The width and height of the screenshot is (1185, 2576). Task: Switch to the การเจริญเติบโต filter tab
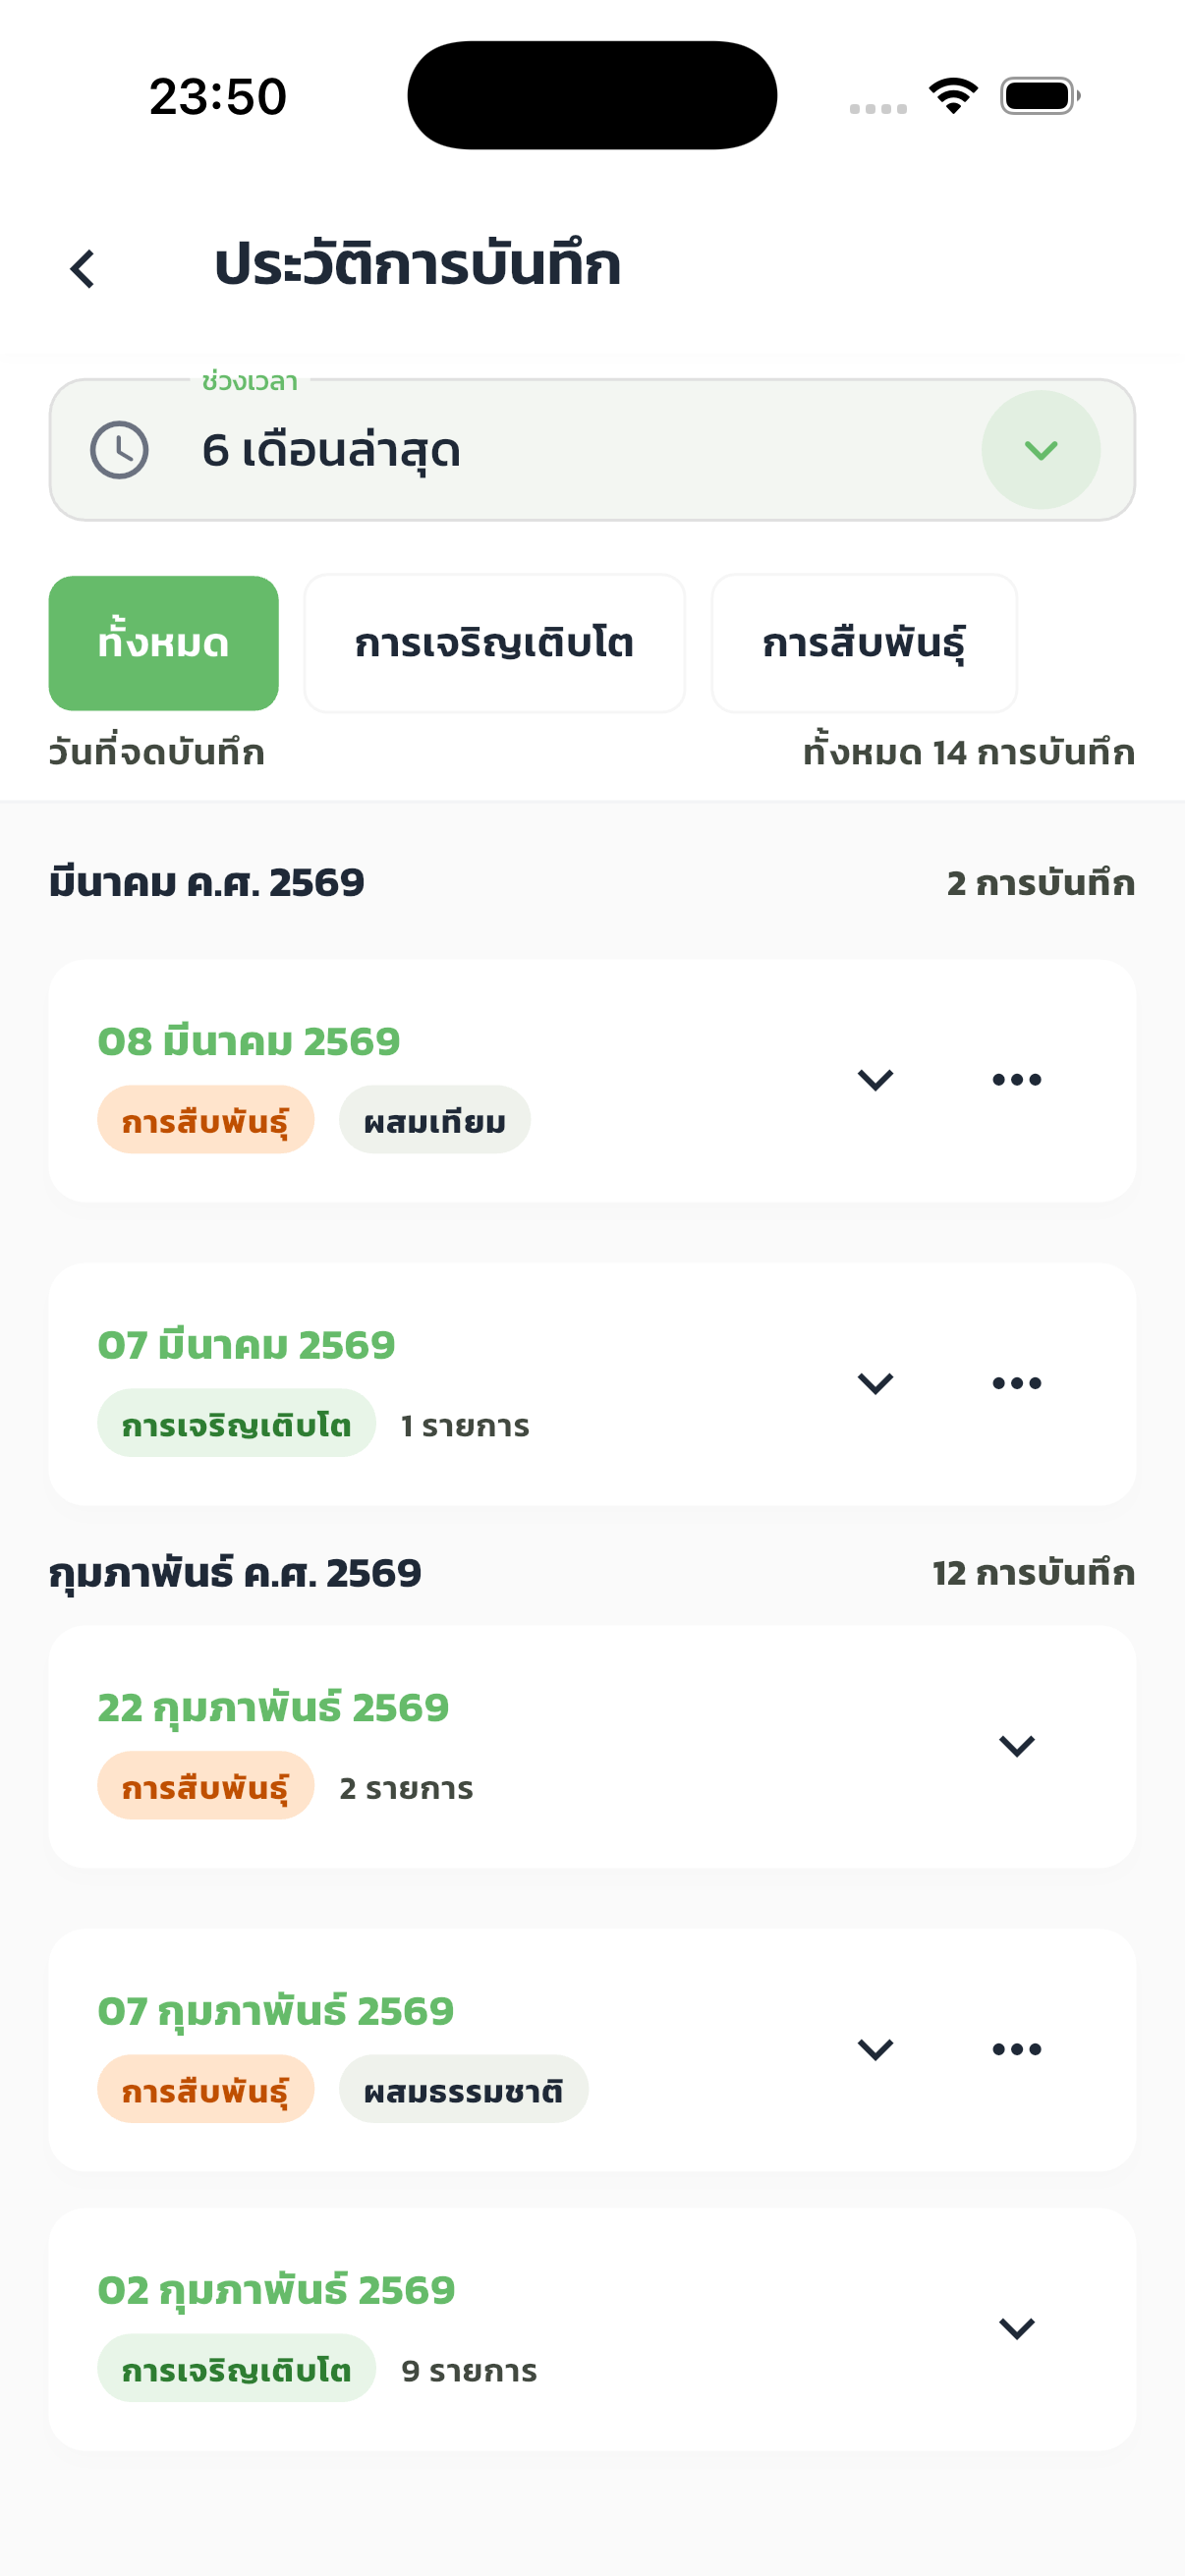tap(494, 643)
